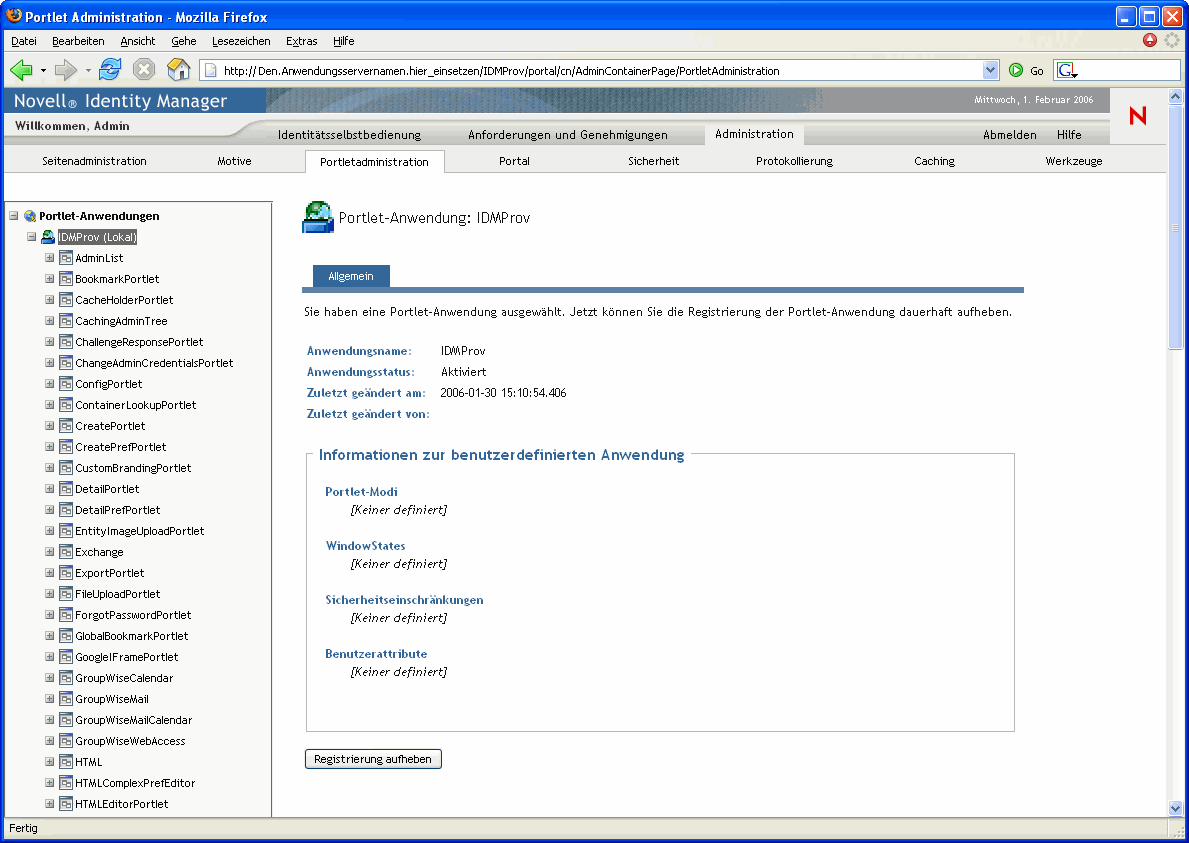Click the Registrierung aufheben button

point(373,759)
